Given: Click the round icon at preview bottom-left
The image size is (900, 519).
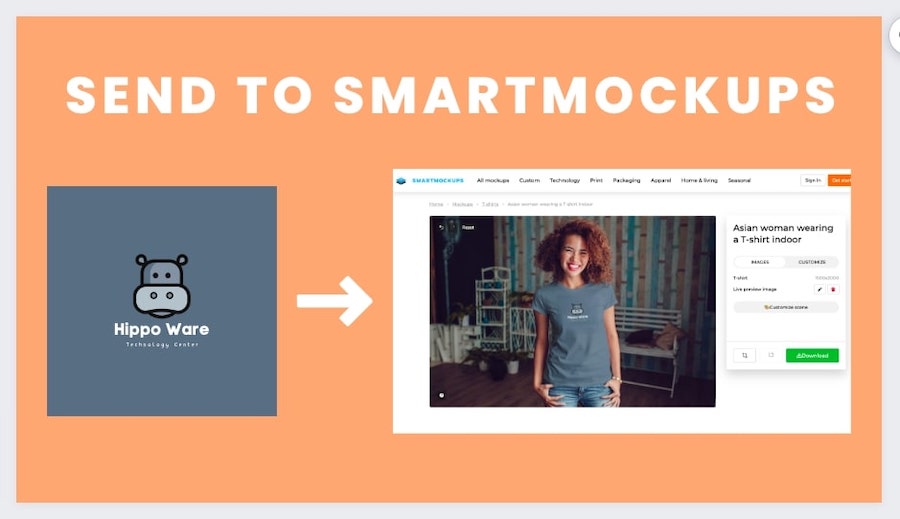Looking at the screenshot, I should coord(441,395).
